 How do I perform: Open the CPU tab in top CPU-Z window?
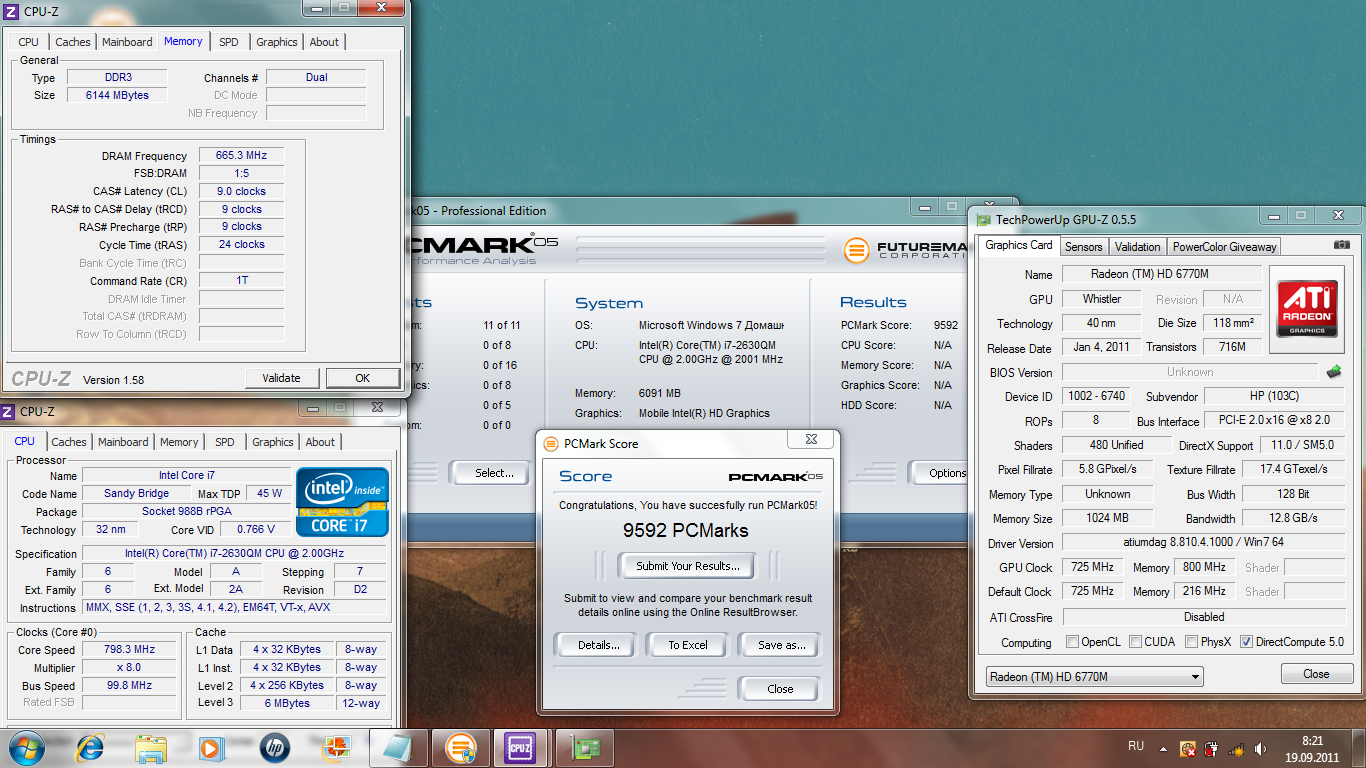pos(29,42)
